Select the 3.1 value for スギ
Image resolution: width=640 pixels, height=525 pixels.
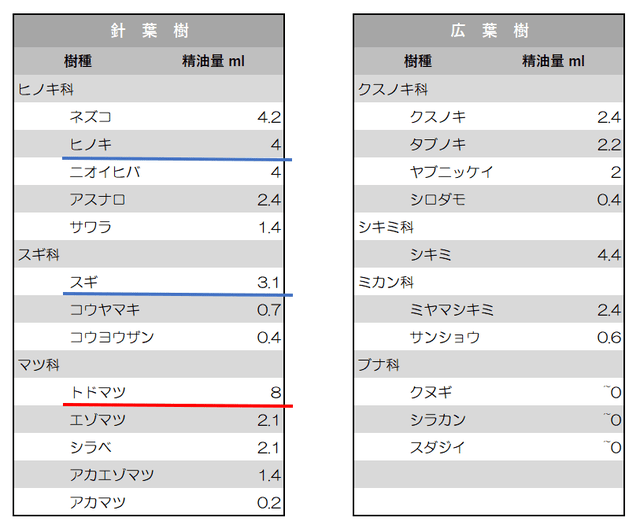point(268,283)
